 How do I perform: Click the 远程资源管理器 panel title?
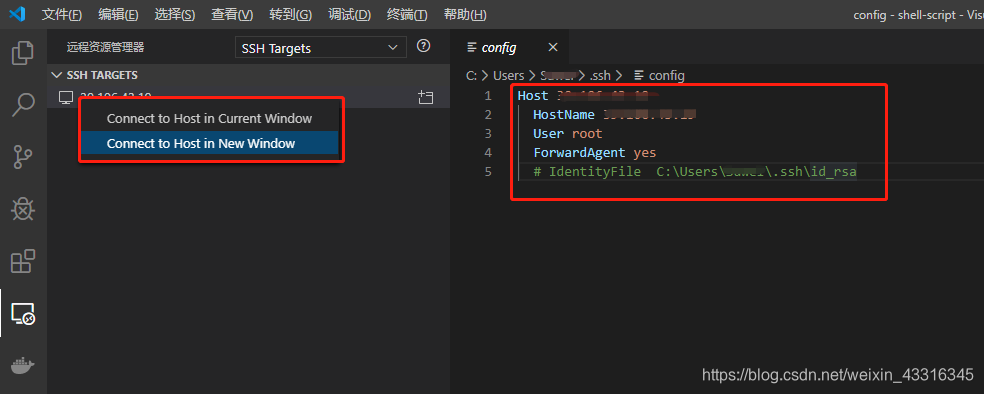(x=105, y=47)
